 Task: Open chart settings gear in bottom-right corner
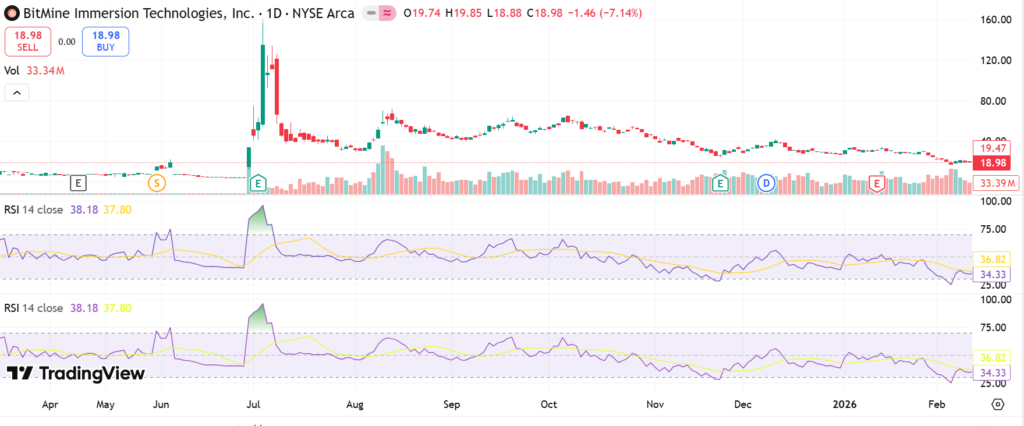997,403
